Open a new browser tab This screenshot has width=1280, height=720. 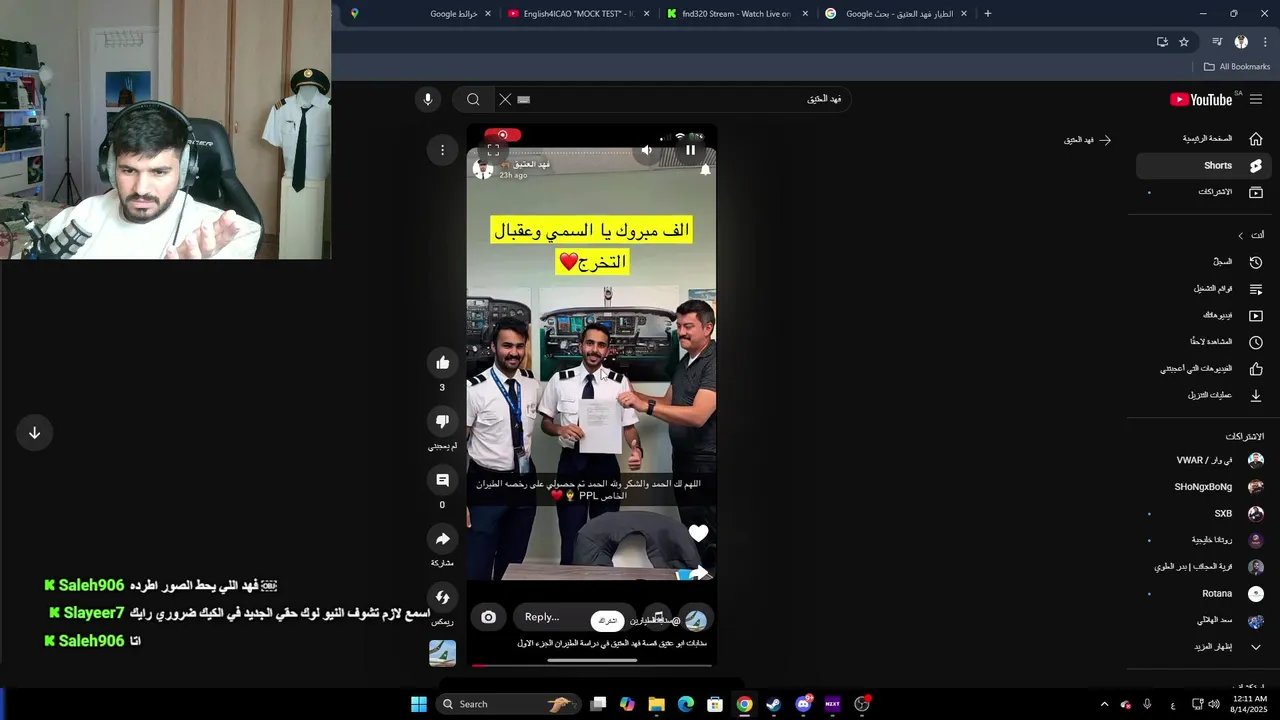tap(988, 14)
